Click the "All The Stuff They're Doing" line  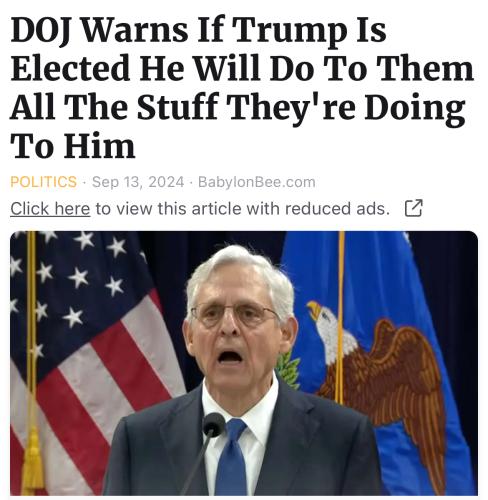point(238,108)
